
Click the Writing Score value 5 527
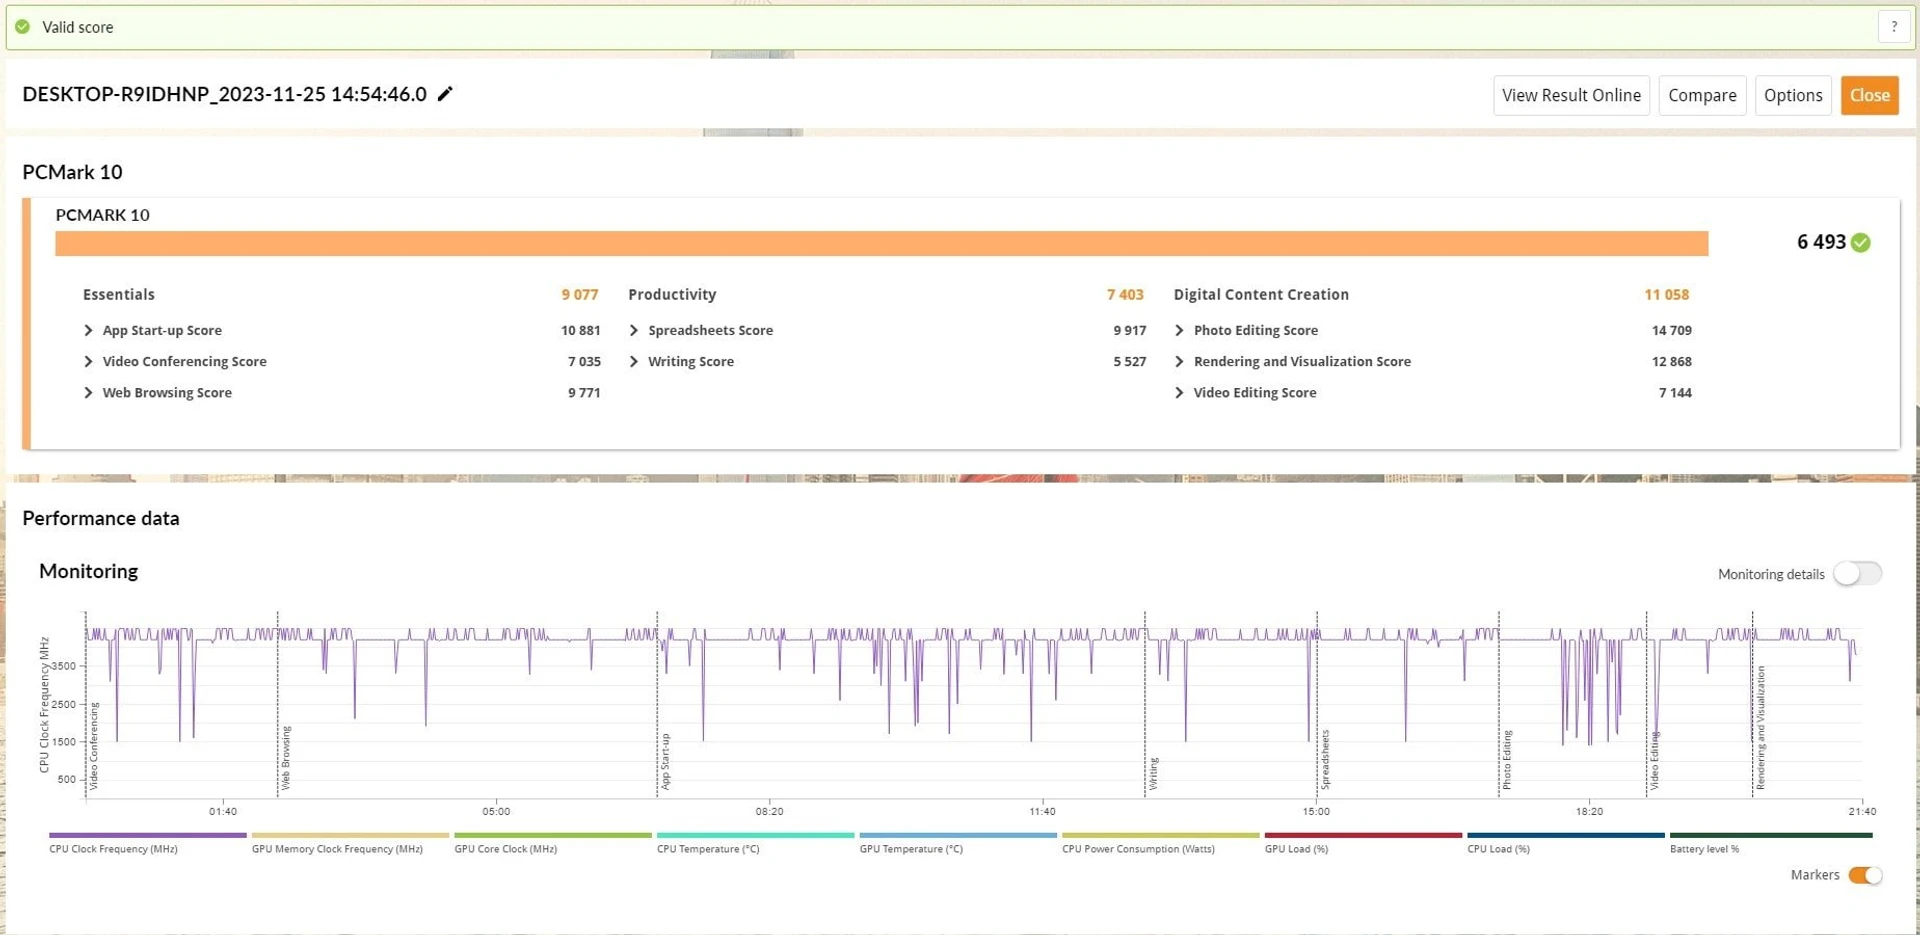pos(1129,361)
